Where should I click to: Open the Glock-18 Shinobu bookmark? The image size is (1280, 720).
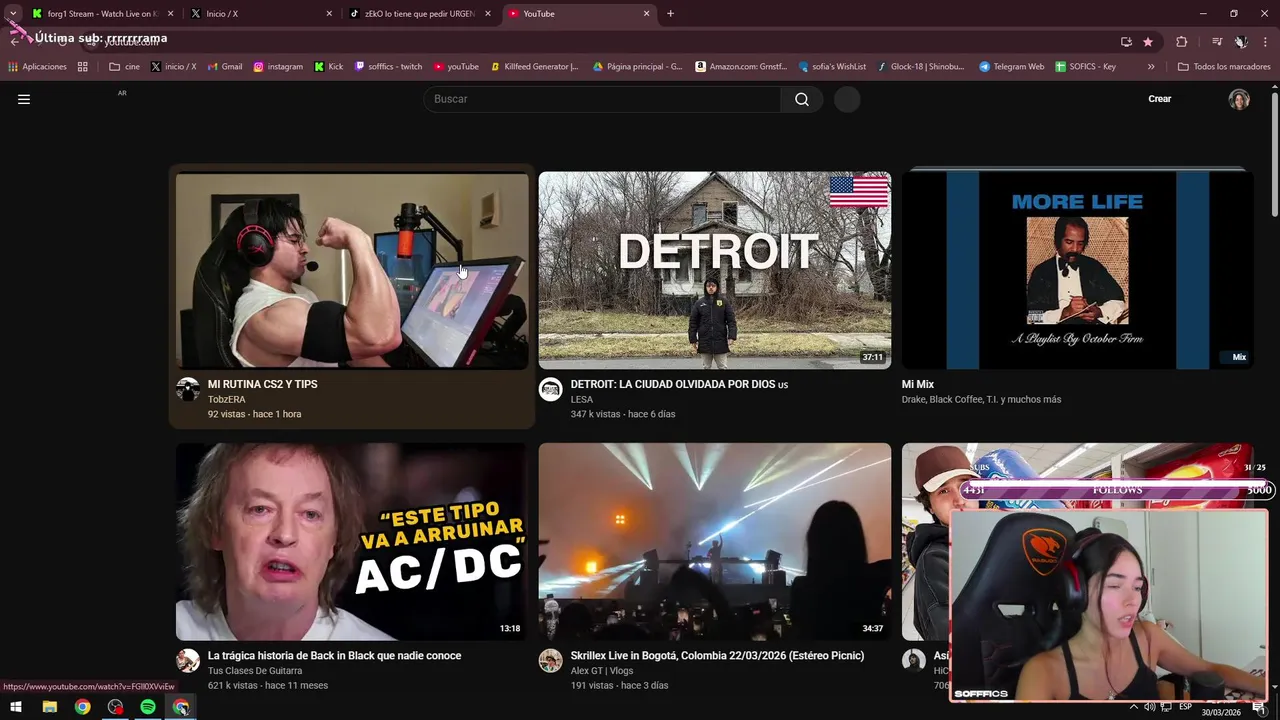coord(921,67)
